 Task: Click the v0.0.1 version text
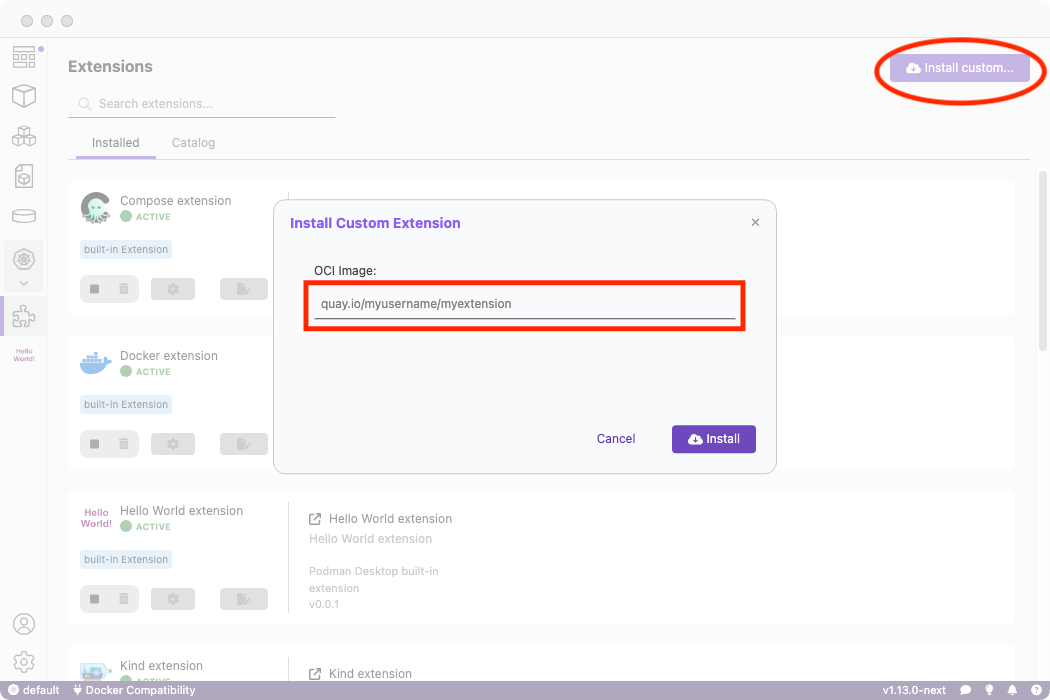pyautogui.click(x=324, y=604)
